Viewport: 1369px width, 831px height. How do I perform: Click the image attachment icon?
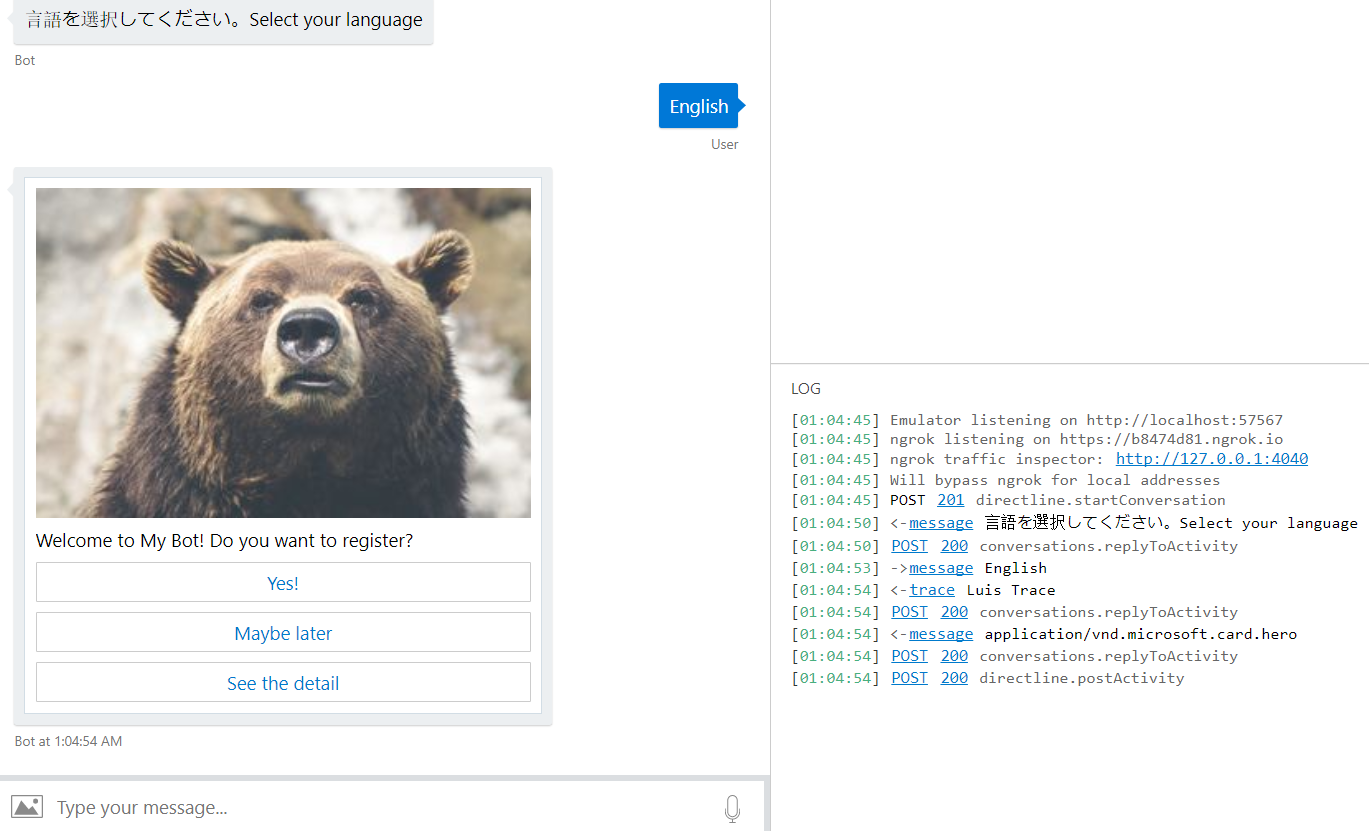[x=26, y=806]
